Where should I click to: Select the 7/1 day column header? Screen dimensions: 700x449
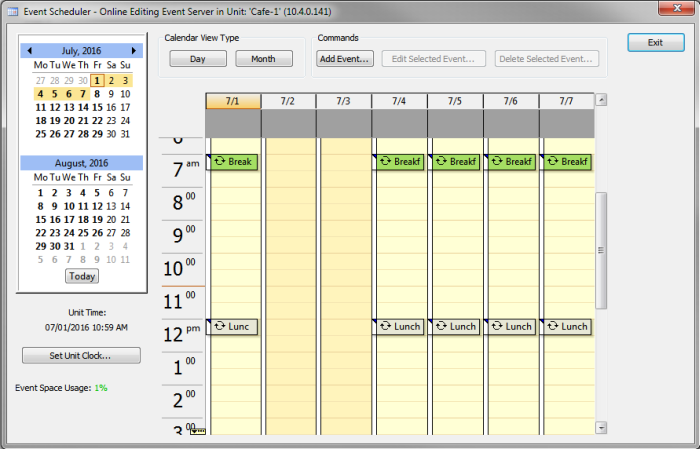(x=233, y=101)
